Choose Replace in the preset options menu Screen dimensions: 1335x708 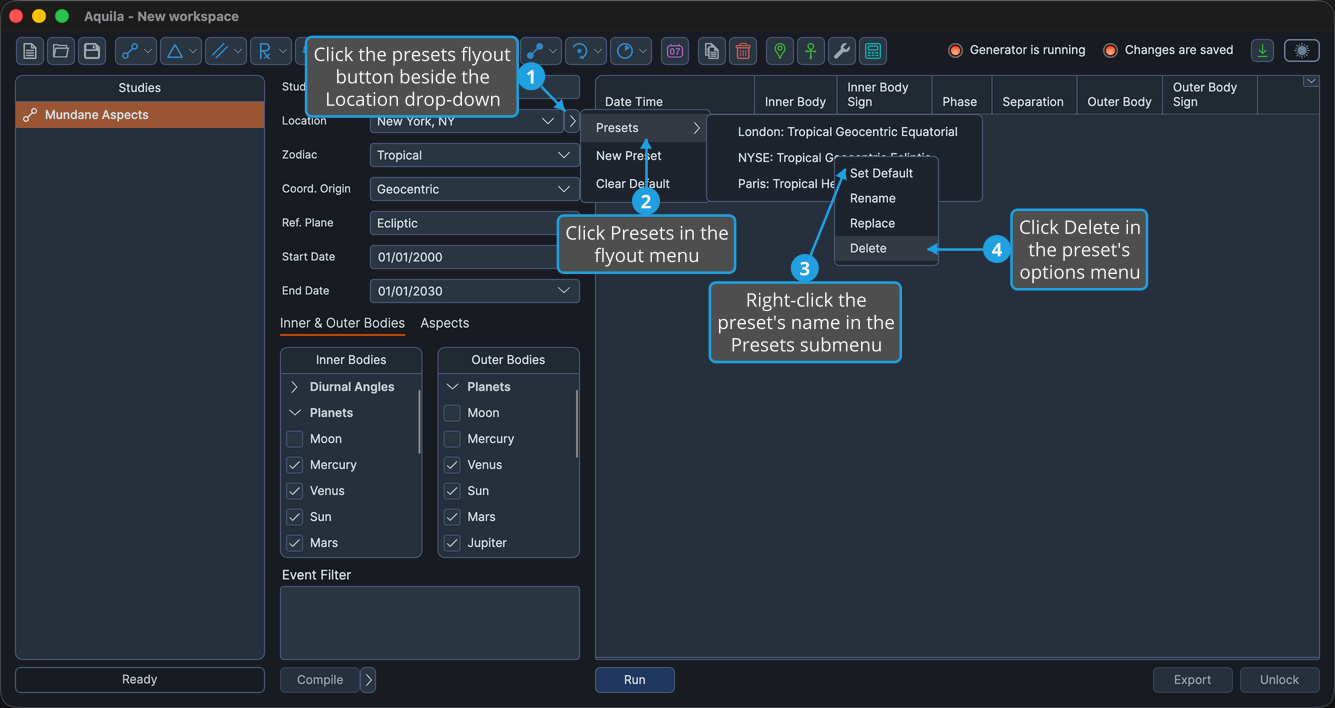(x=886, y=223)
